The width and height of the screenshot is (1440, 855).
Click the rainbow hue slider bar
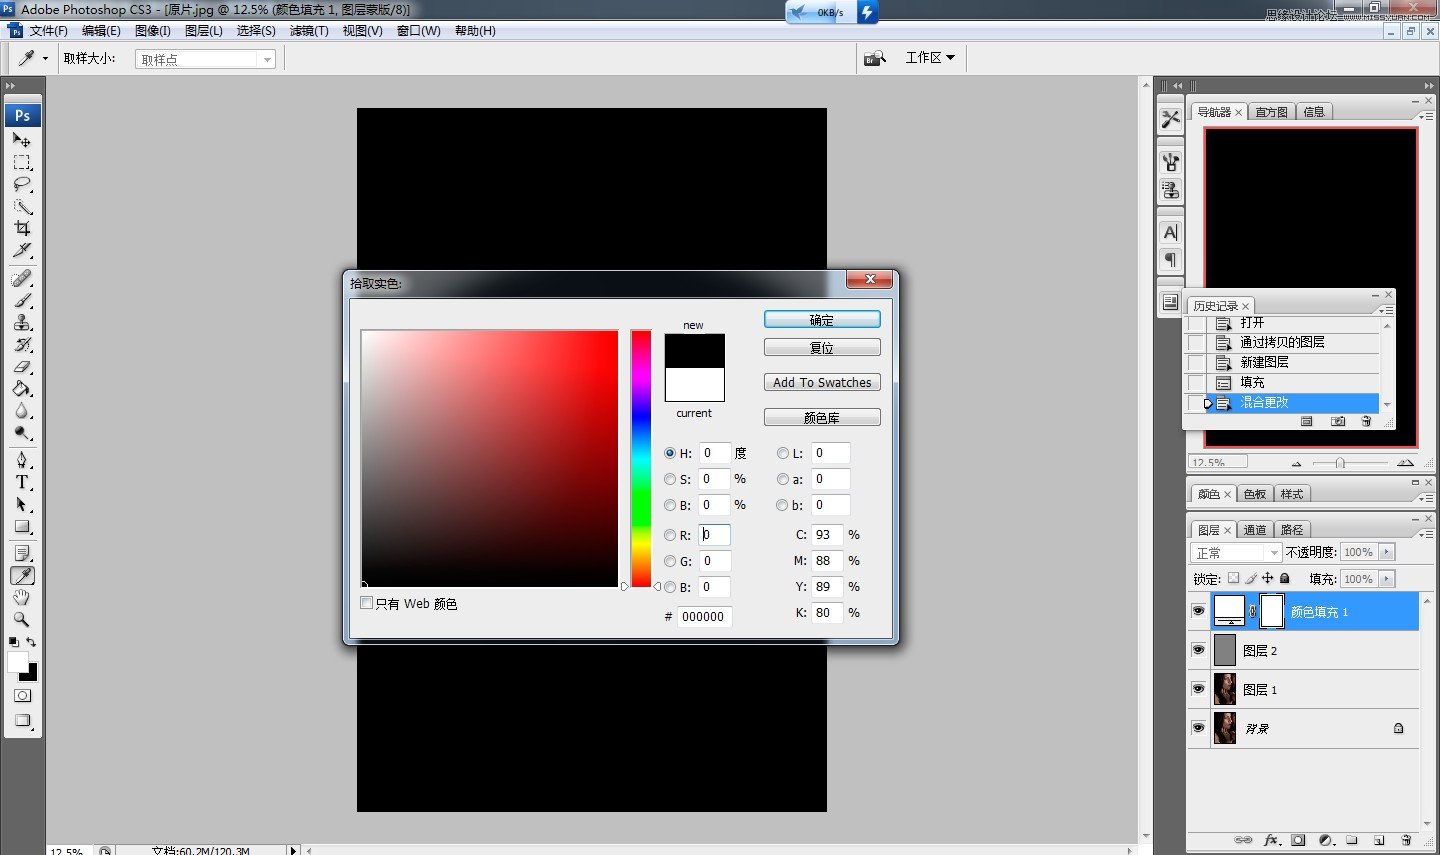point(641,459)
